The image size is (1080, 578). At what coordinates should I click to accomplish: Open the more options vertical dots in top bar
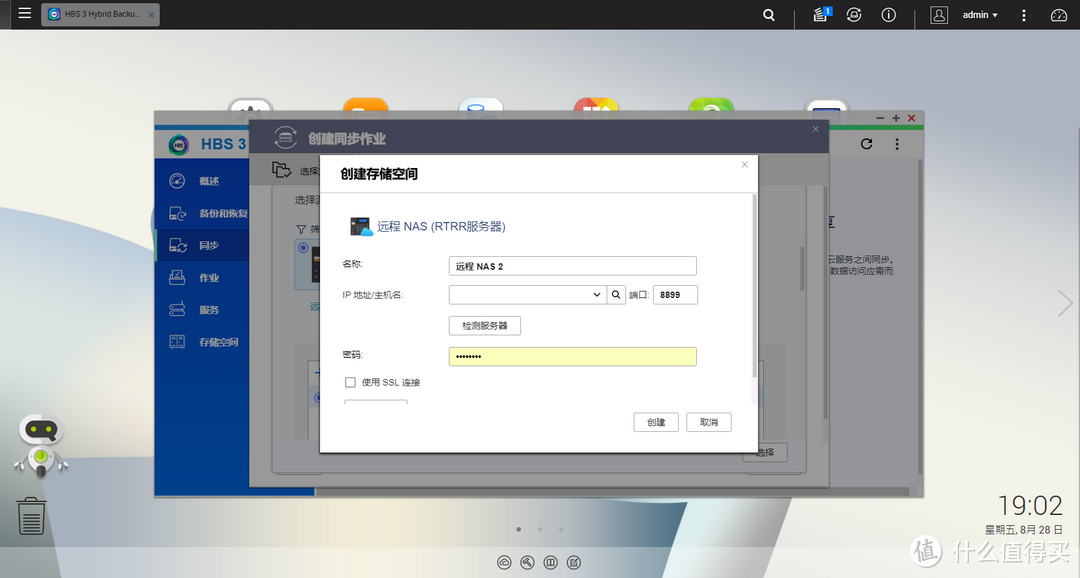pos(1024,14)
